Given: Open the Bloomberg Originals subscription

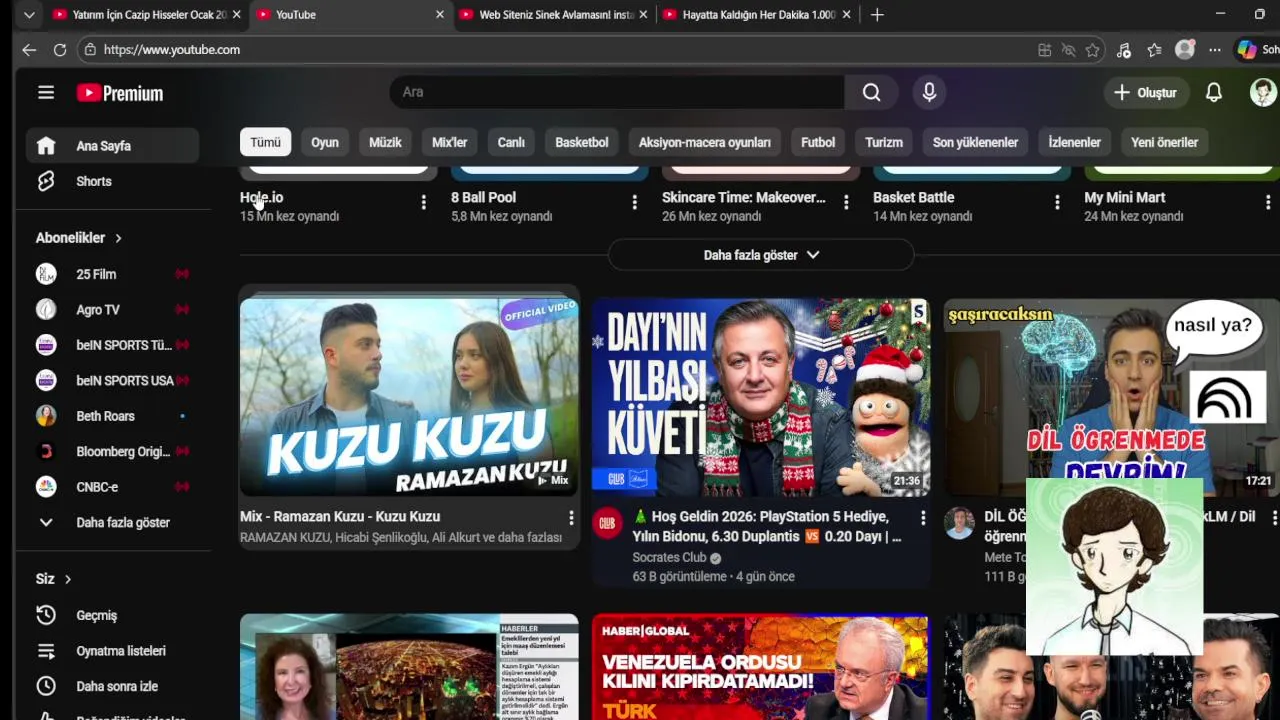Looking at the screenshot, I should click(x=112, y=452).
